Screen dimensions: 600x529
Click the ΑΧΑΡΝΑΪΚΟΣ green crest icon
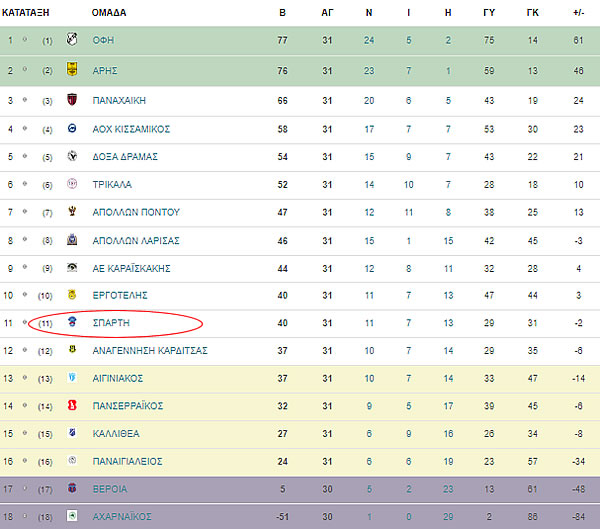pos(72,515)
